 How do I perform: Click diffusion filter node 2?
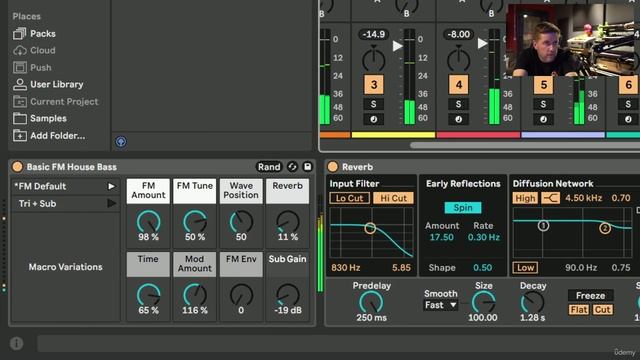tap(605, 228)
